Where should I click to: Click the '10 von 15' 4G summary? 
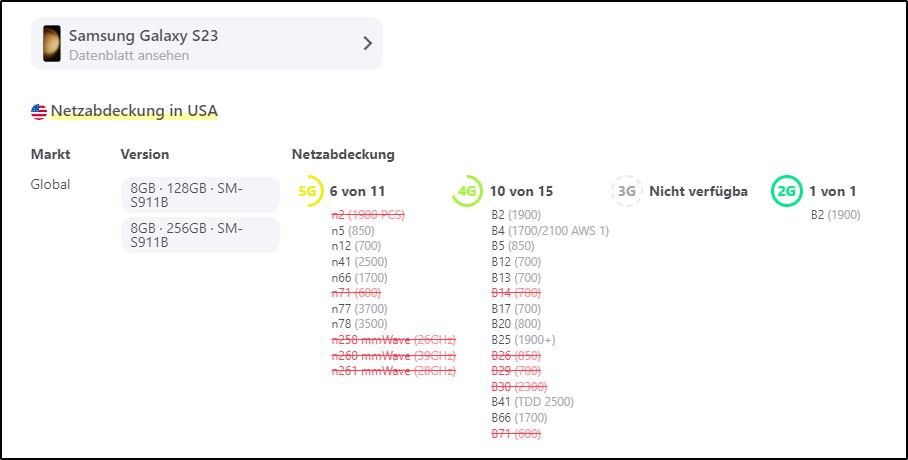(x=521, y=191)
